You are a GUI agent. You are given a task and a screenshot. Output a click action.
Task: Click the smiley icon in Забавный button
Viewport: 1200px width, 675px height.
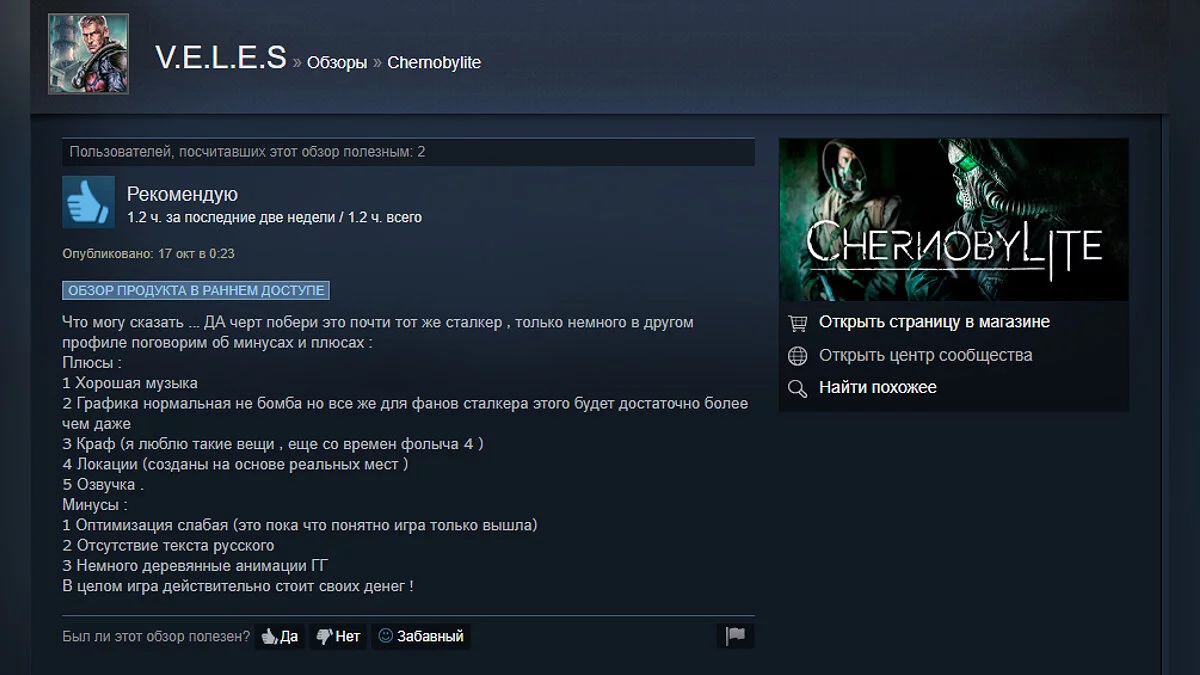coord(385,635)
